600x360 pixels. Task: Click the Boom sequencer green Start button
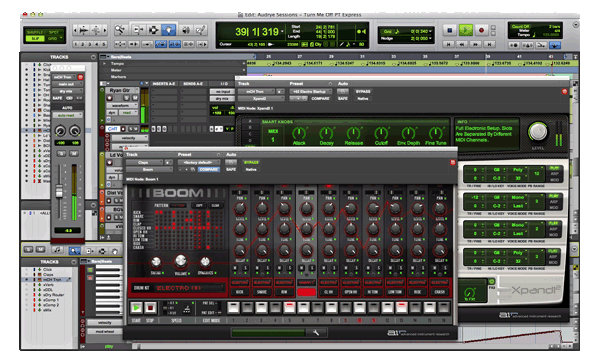coord(136,307)
